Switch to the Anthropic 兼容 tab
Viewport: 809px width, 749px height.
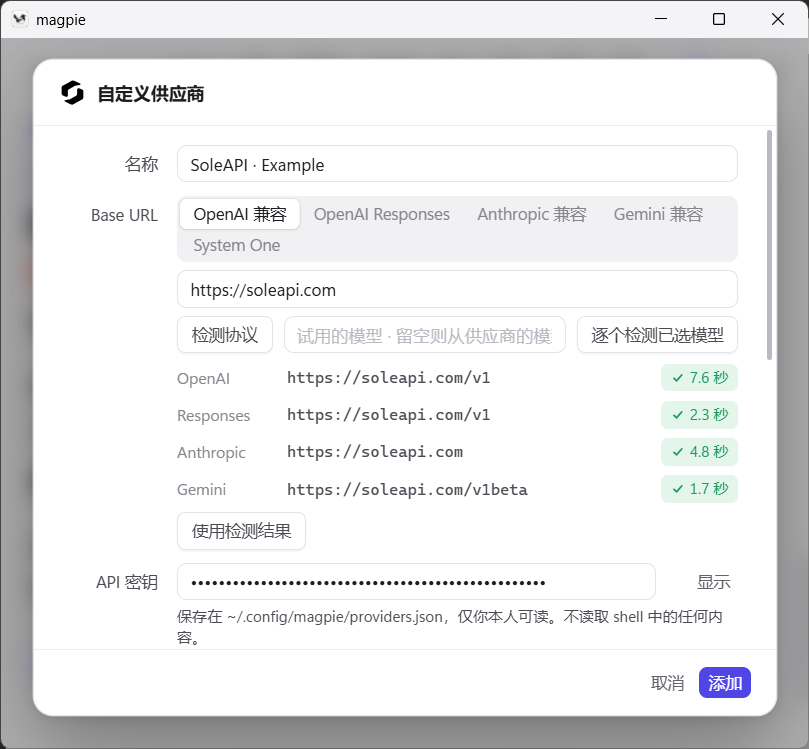pyautogui.click(x=531, y=214)
